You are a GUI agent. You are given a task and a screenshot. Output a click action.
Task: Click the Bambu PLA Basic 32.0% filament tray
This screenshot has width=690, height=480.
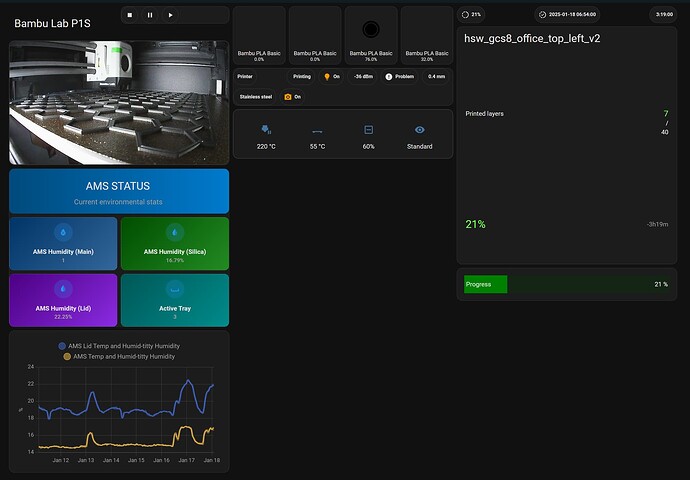pyautogui.click(x=427, y=35)
